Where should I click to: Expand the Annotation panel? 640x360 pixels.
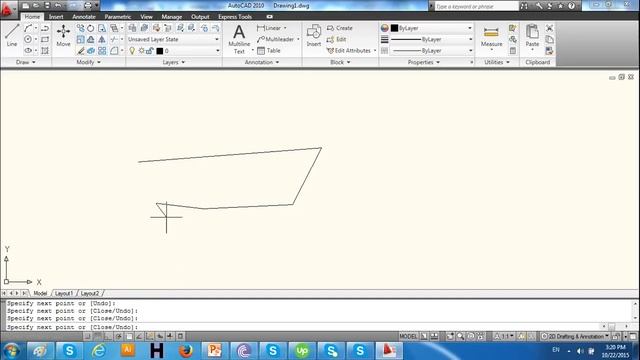(262, 62)
